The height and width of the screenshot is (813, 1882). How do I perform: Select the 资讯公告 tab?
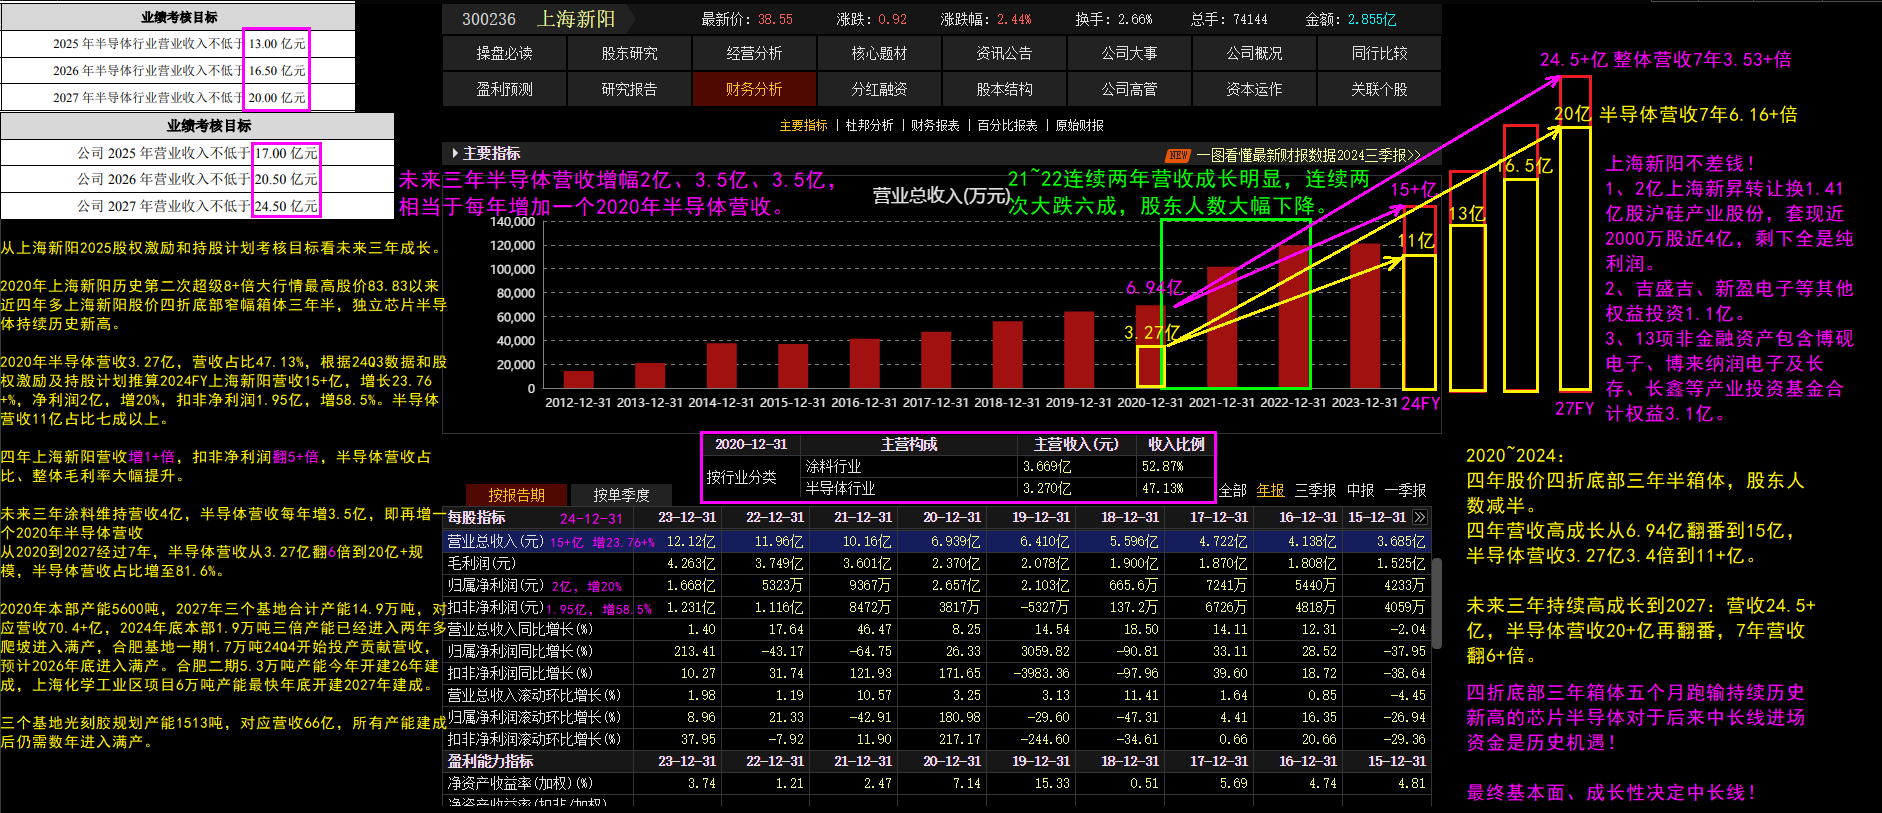(1004, 53)
